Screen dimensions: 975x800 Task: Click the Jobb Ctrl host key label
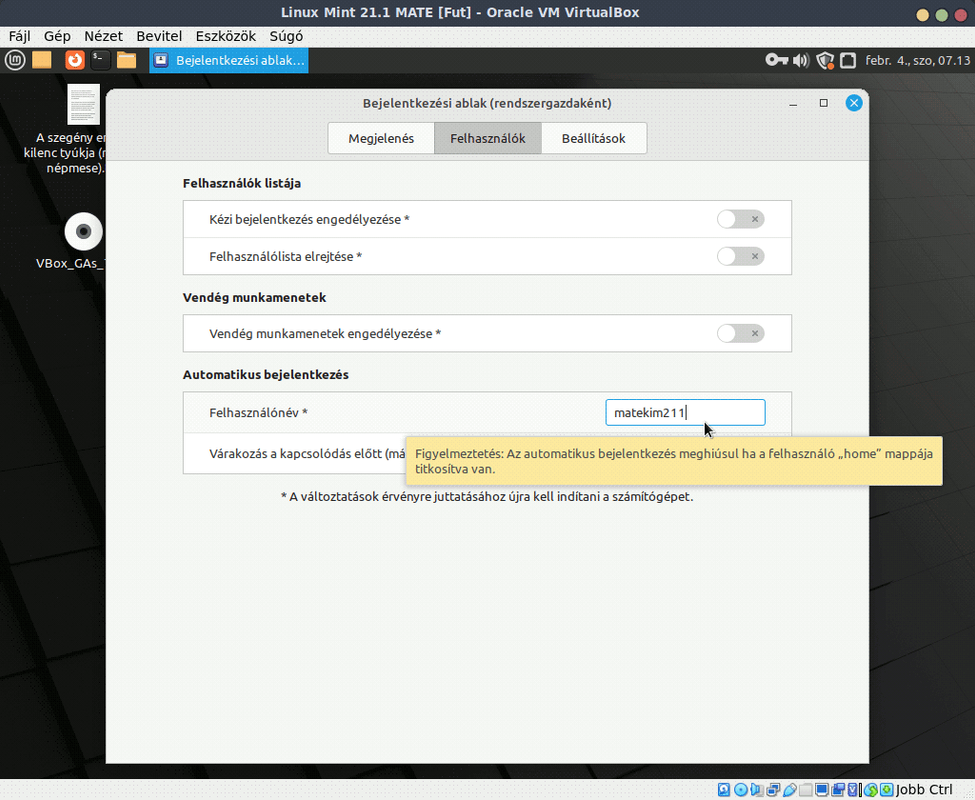pos(924,789)
